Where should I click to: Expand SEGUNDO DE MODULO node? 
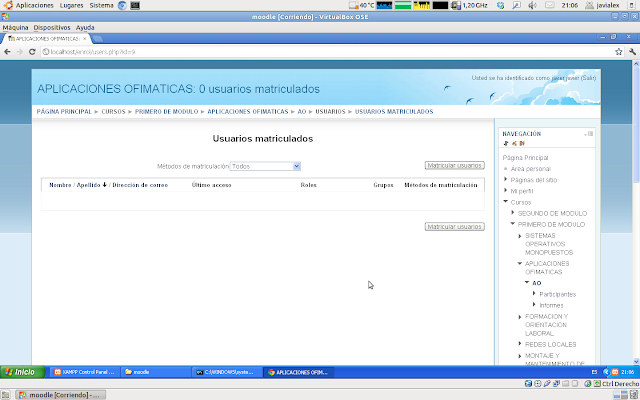click(513, 213)
